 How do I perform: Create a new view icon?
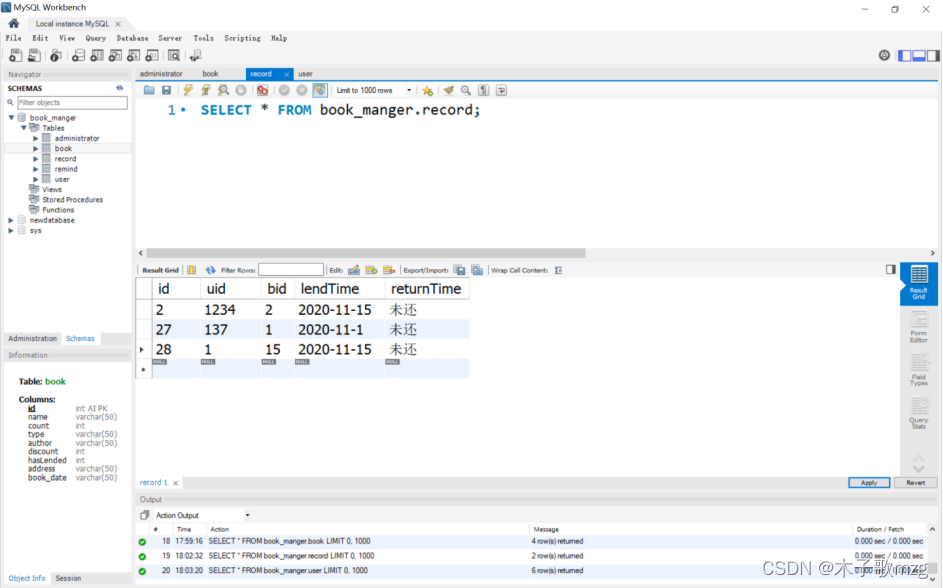coord(115,55)
